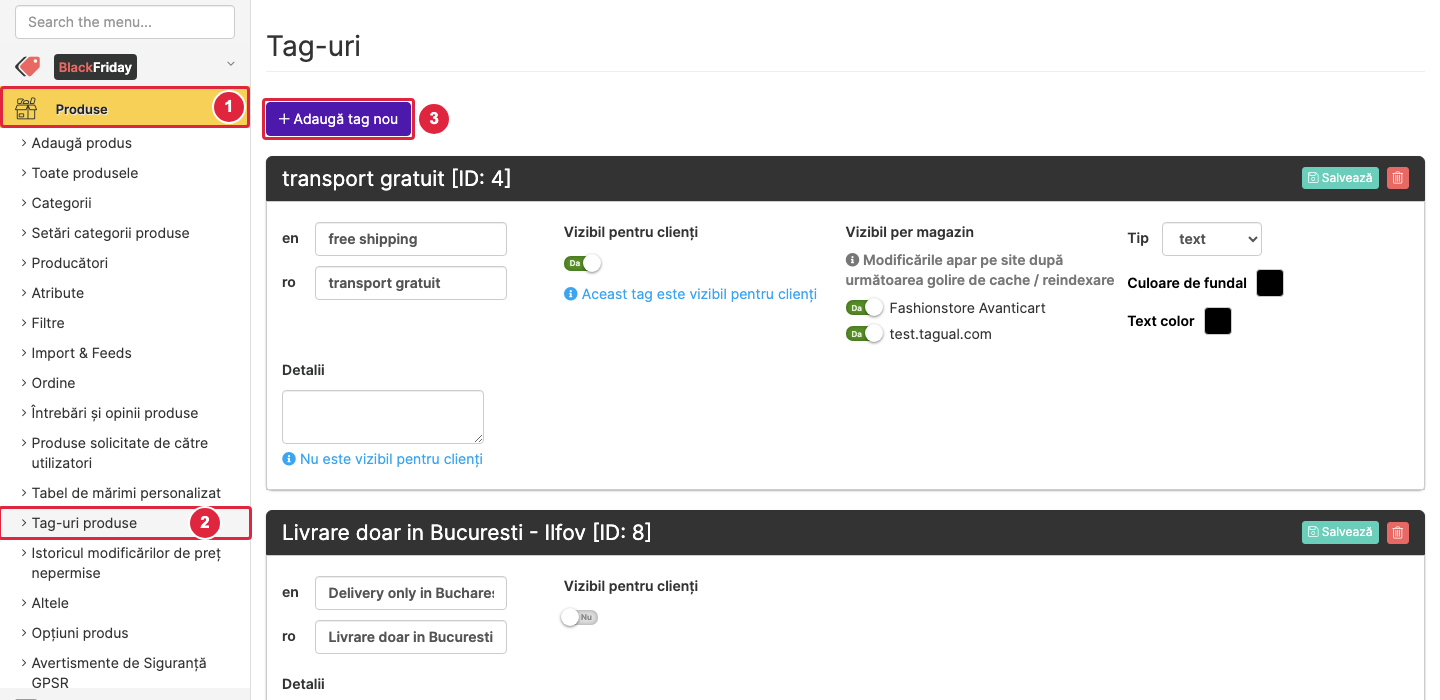Click the Search the menu field
This screenshot has height=700, width=1440.
125,22
